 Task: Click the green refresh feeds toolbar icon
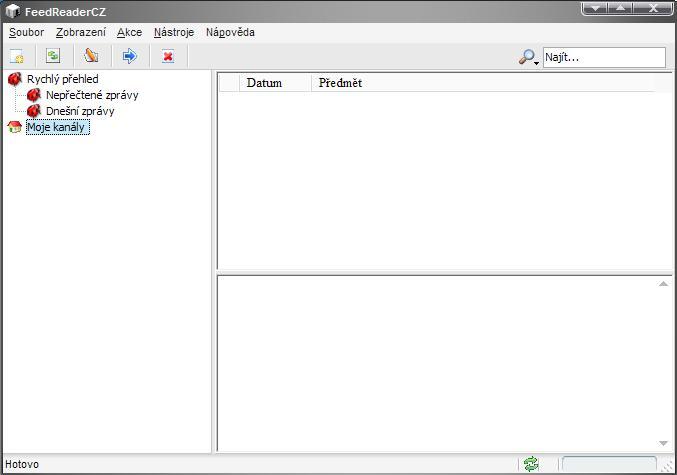[53, 57]
